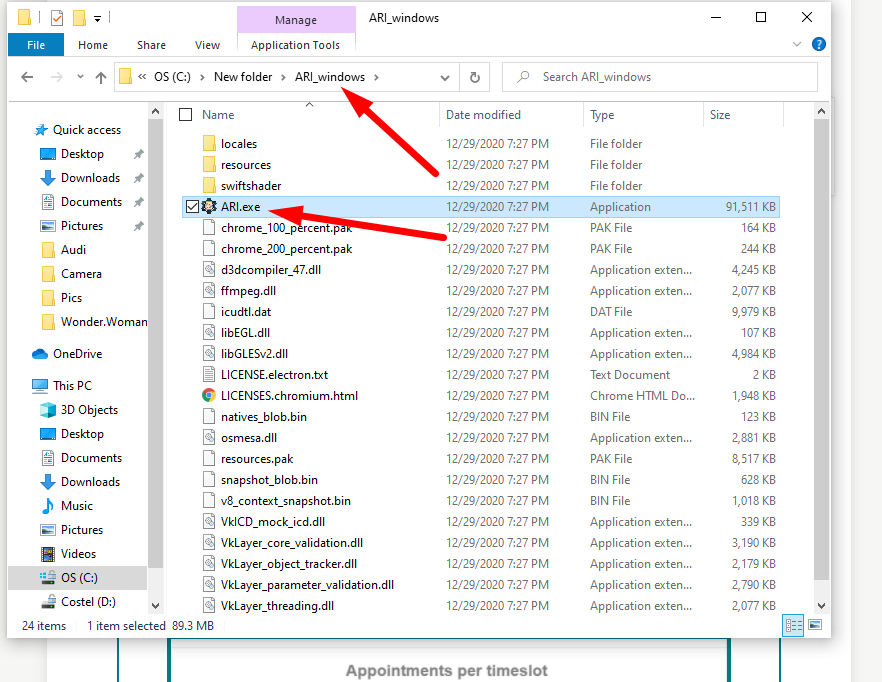Open recent locations dropdown arrow
Viewport: 882px width, 682px height.
[80, 77]
